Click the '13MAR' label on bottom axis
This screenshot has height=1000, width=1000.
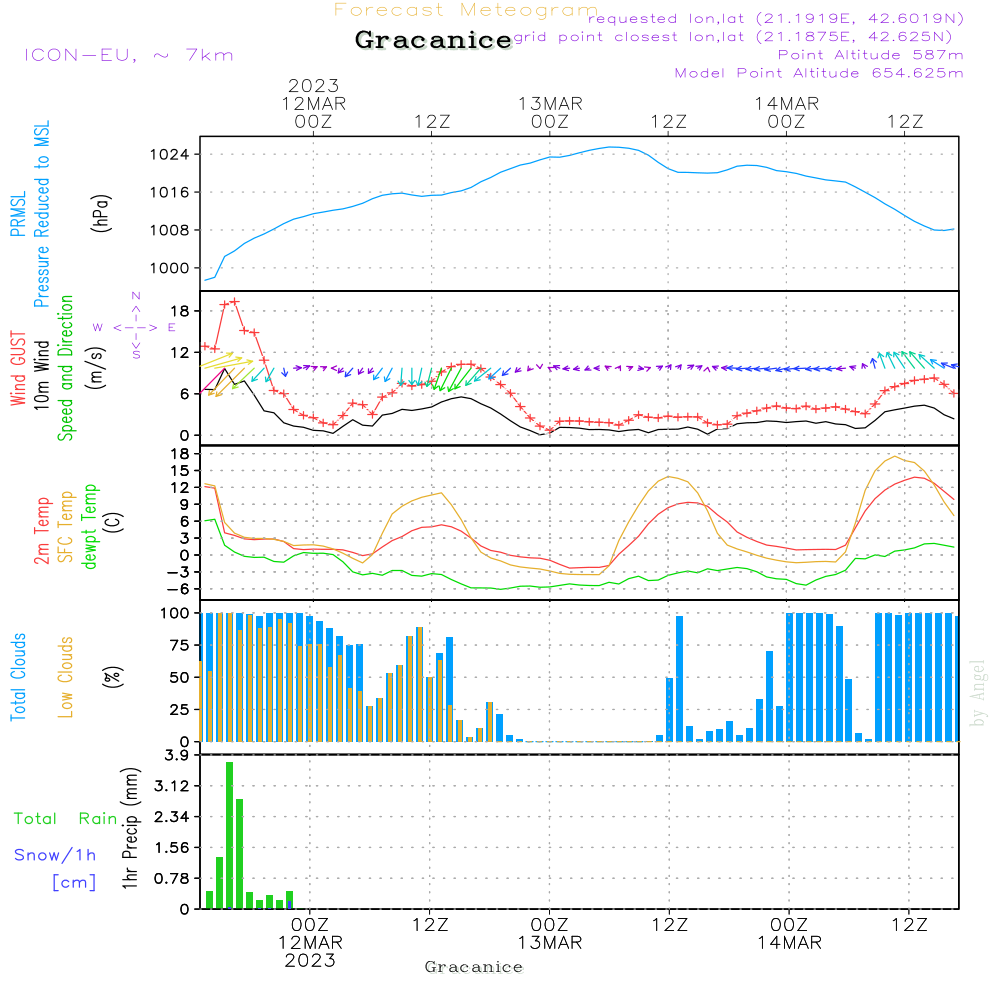click(550, 943)
